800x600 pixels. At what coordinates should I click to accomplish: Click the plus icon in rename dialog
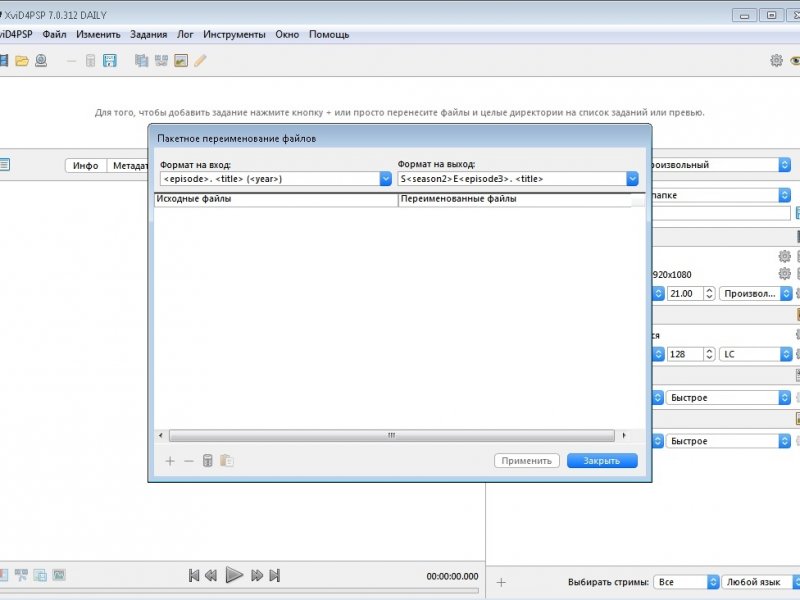pos(170,461)
